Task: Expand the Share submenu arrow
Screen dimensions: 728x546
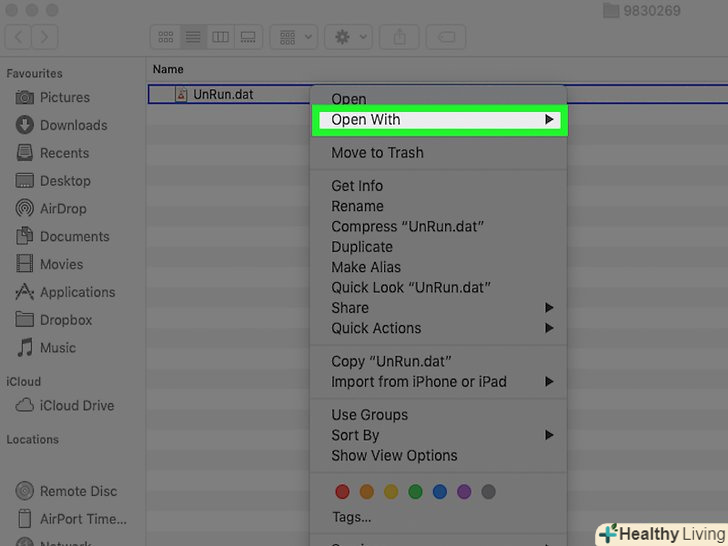Action: pyautogui.click(x=549, y=308)
